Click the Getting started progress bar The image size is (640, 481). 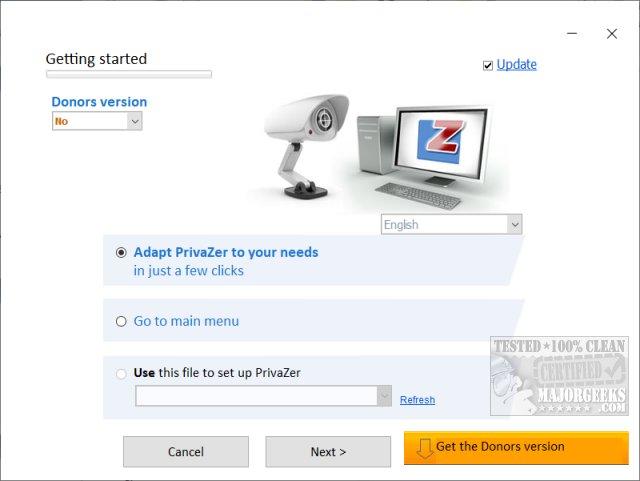[x=129, y=74]
